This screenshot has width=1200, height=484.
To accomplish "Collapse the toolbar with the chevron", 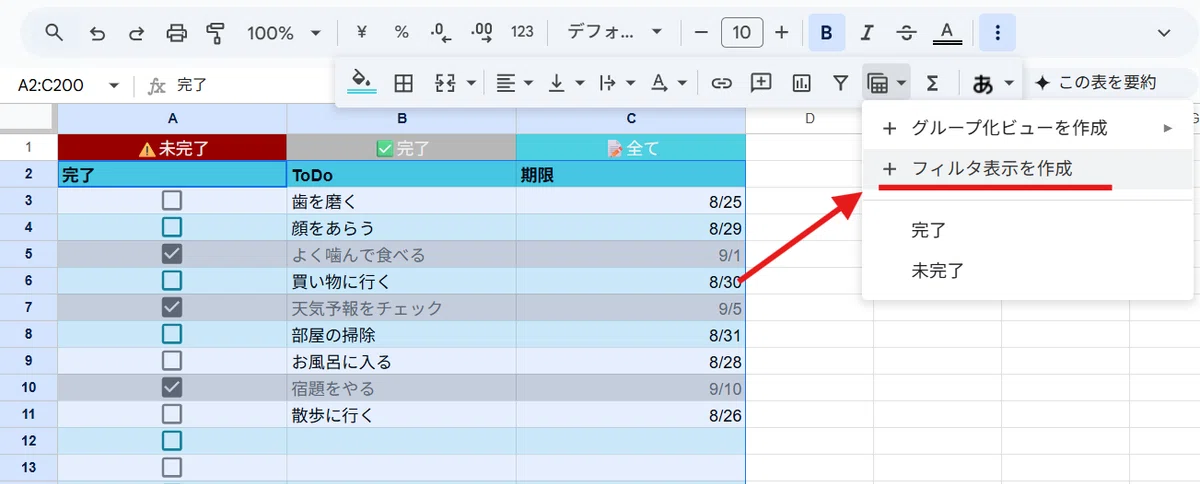I will [x=1164, y=33].
